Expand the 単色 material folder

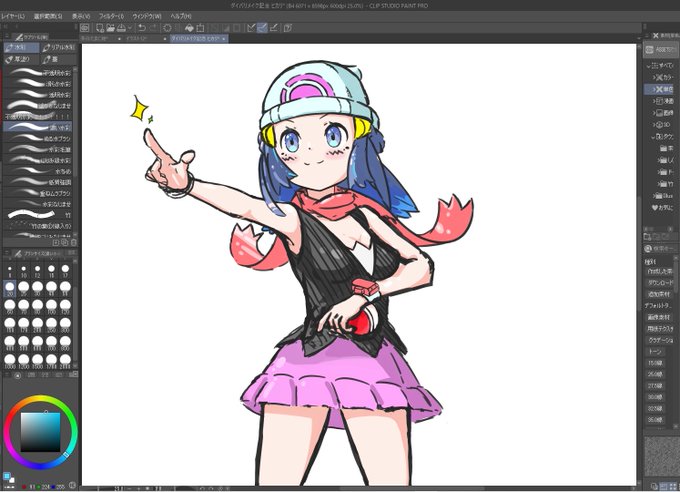pos(654,89)
